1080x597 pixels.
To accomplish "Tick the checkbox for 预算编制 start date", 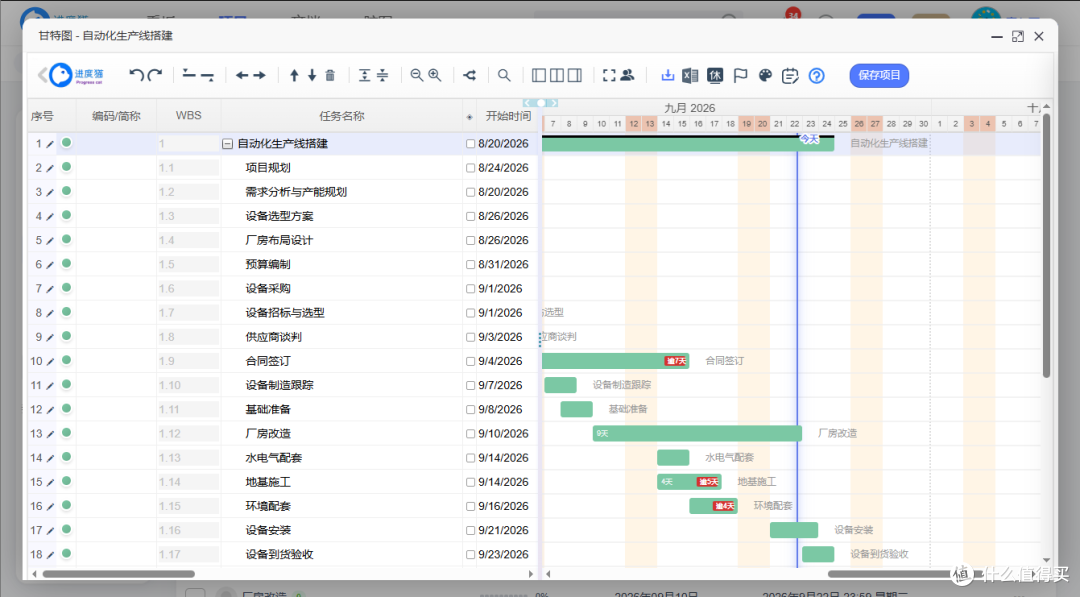I will click(470, 264).
